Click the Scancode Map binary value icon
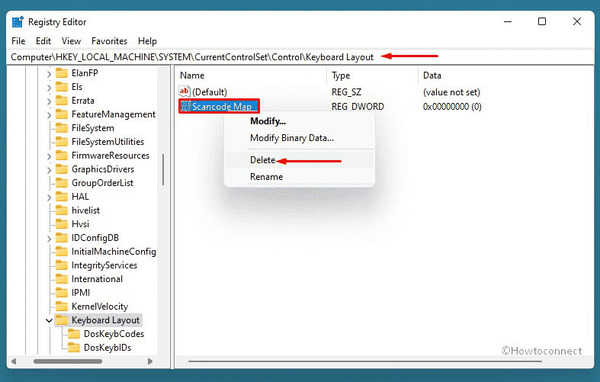 point(186,106)
